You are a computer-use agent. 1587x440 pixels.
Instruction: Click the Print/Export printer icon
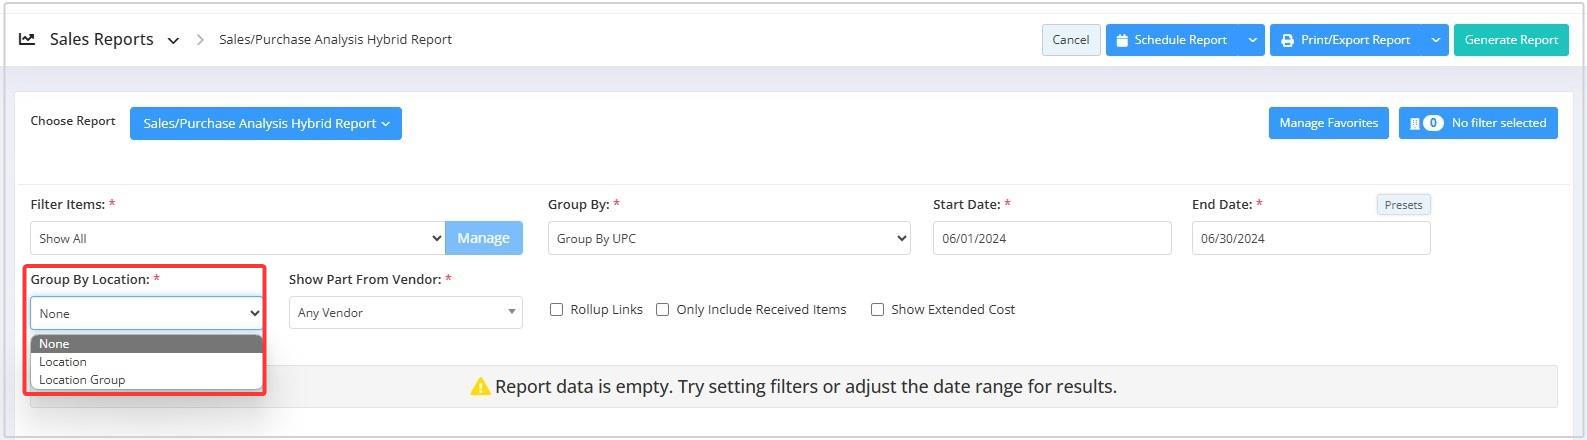[x=1288, y=40]
